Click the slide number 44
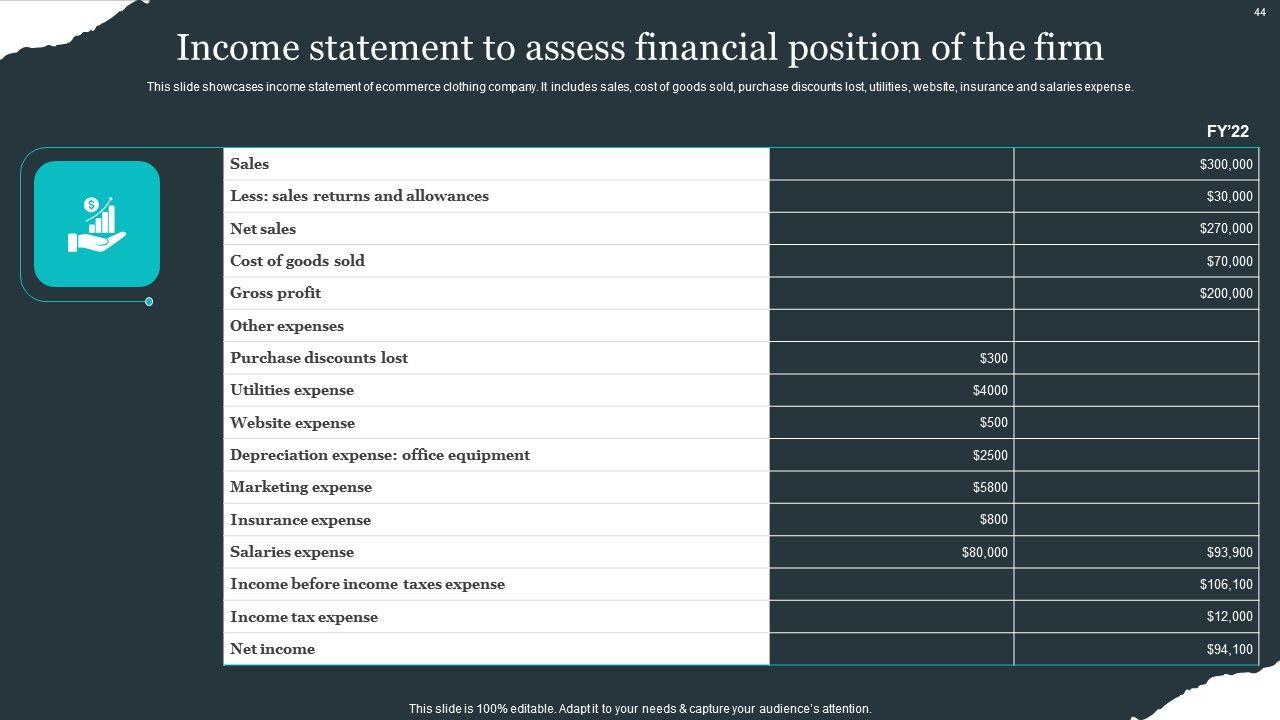This screenshot has height=720, width=1280. [x=1259, y=12]
